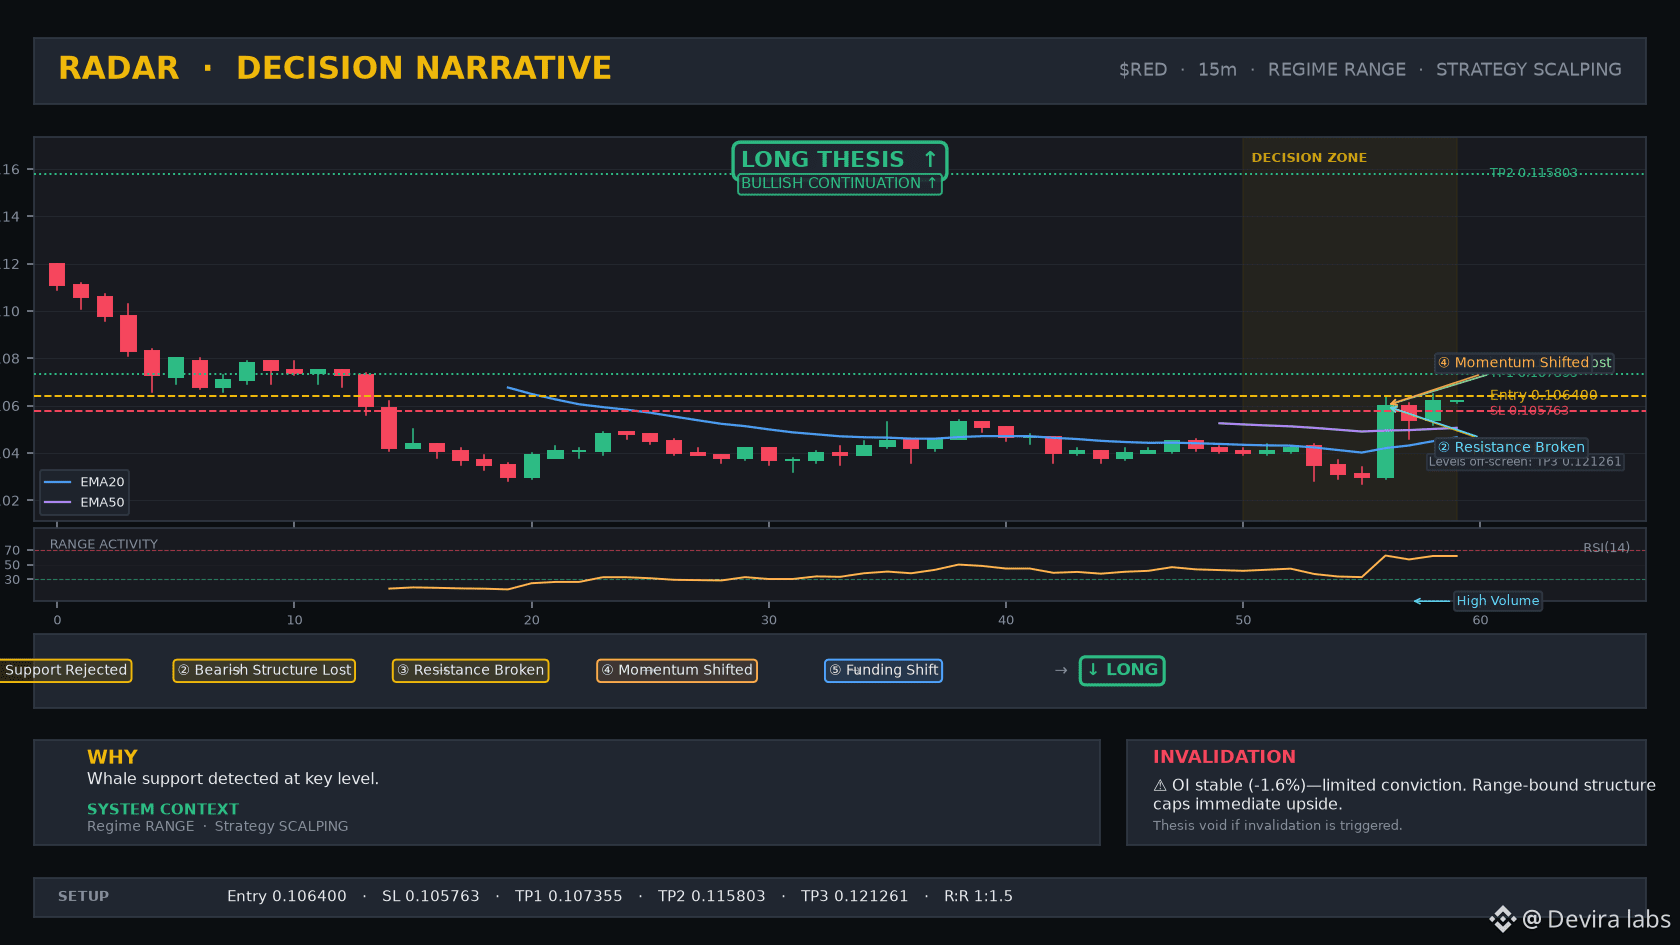The image size is (1680, 945).
Task: Select the Resistance Broken step chip
Action: click(470, 670)
